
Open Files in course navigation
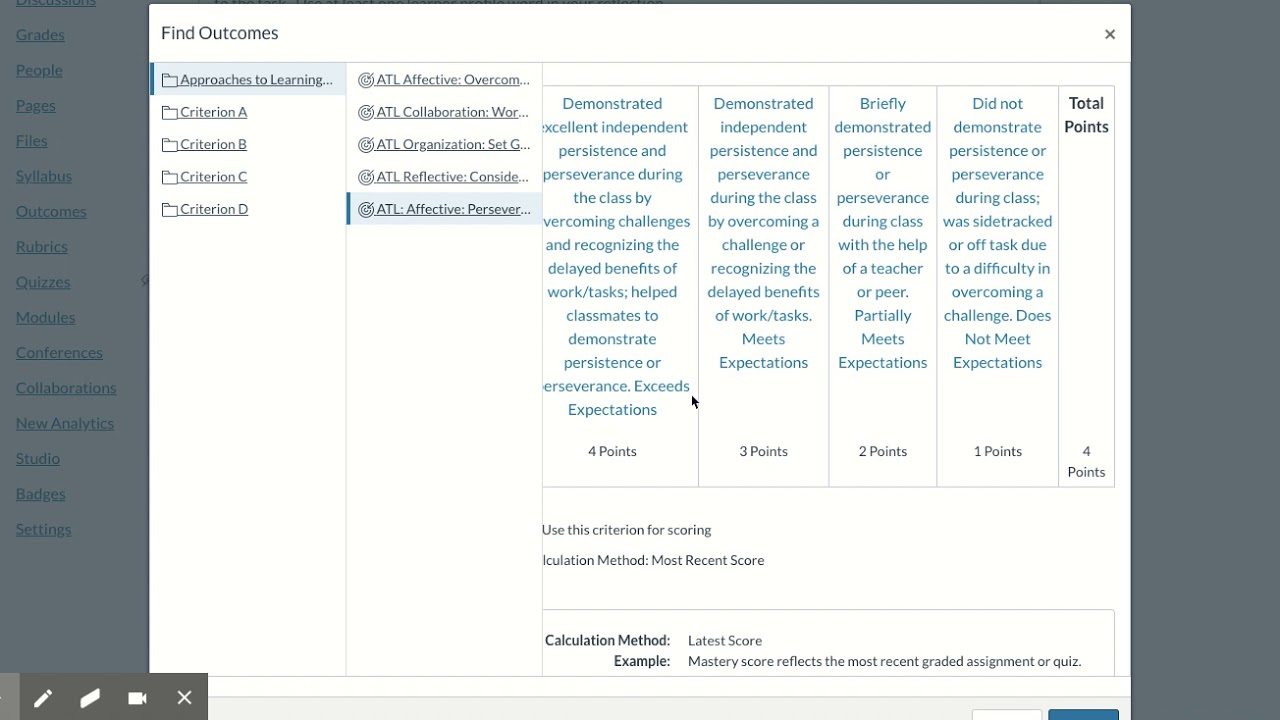pos(32,140)
